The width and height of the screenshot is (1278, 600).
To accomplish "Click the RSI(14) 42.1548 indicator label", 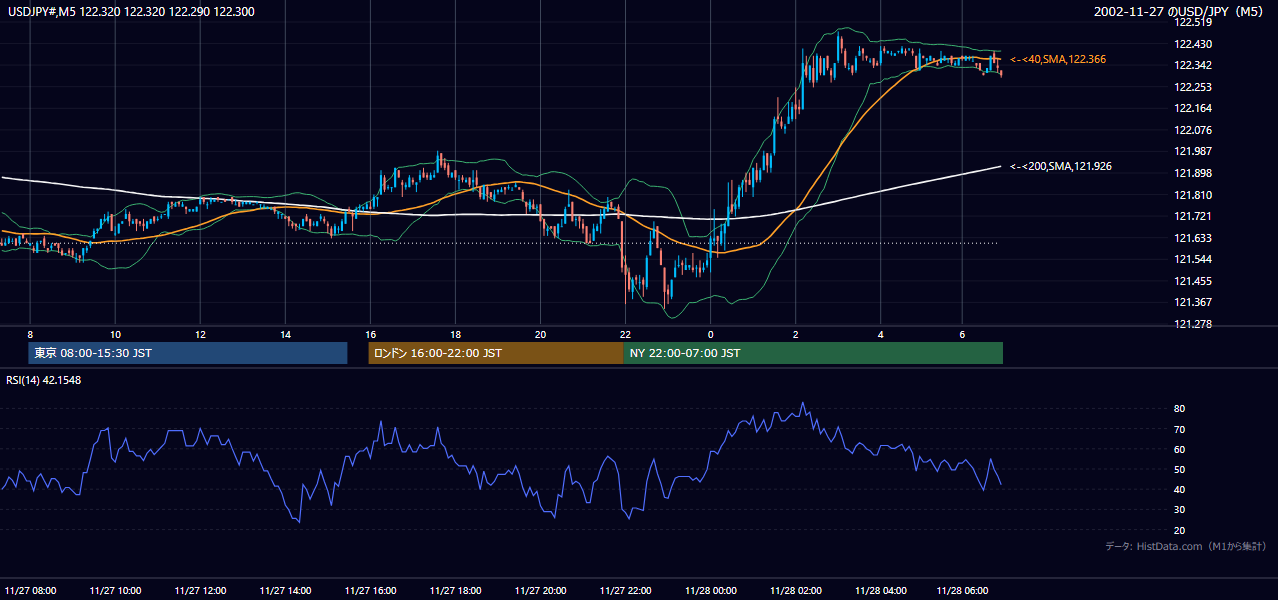I will [x=44, y=380].
